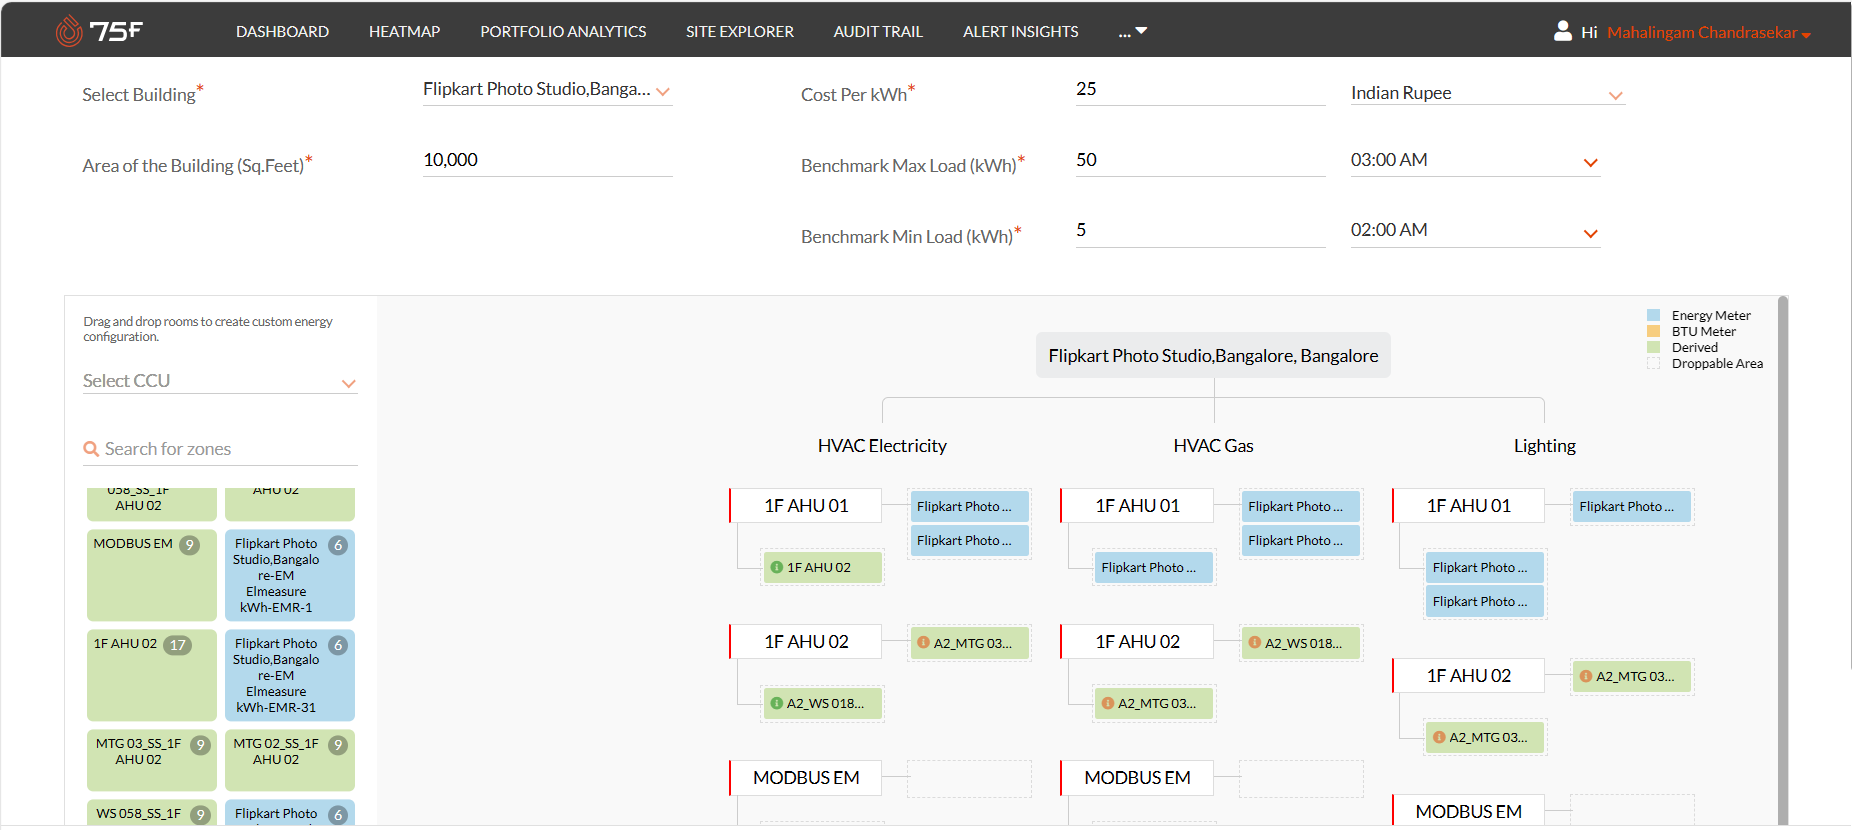Click A2_WS 018 chip beside HVAC Gas AHU 02
This screenshot has width=1852, height=830.
click(x=1300, y=643)
